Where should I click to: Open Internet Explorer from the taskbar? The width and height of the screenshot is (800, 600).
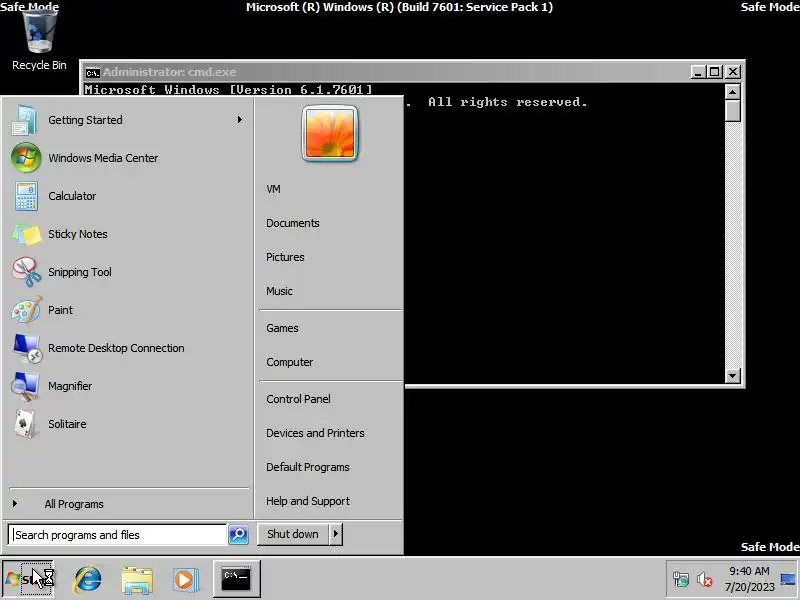tap(88, 579)
